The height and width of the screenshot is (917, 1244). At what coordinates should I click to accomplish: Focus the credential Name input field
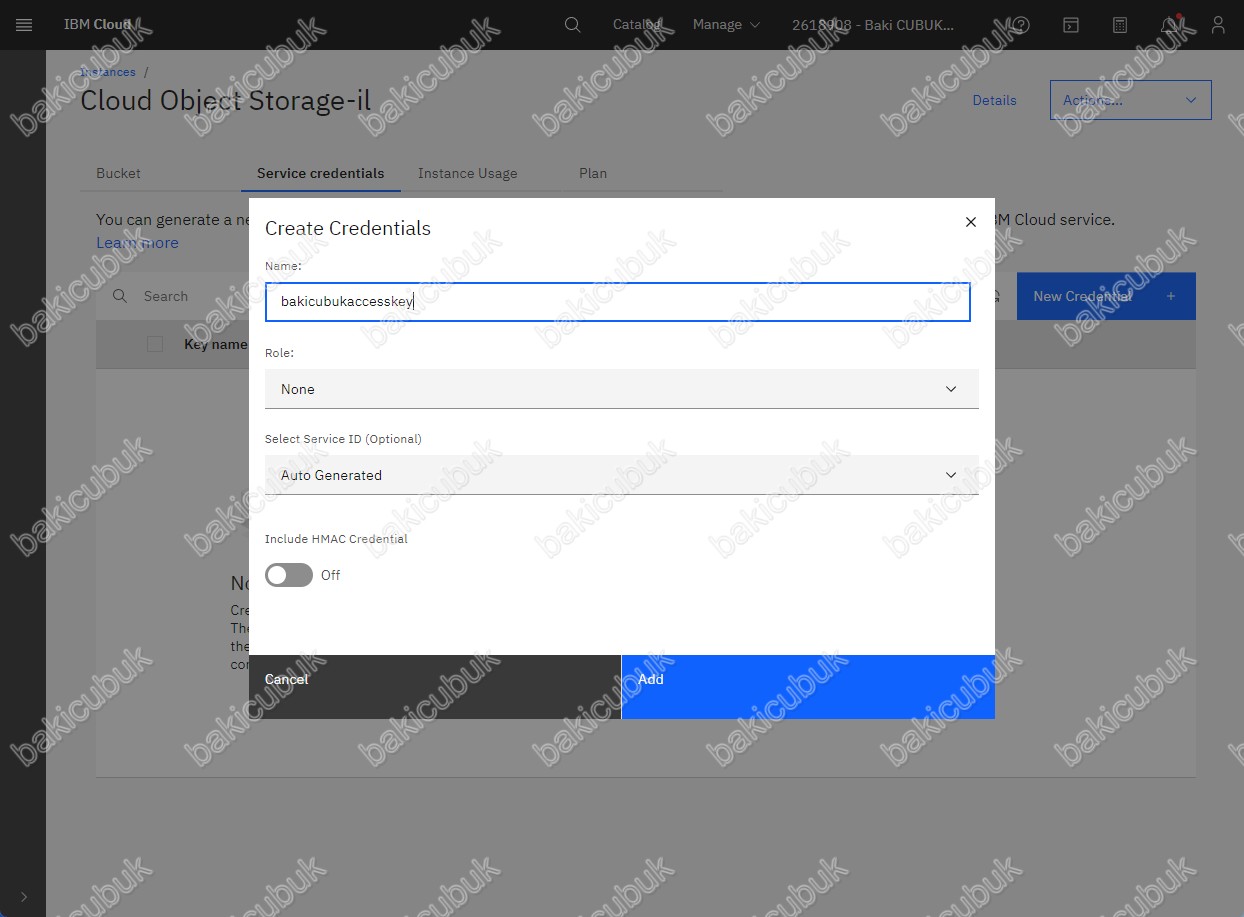pyautogui.click(x=618, y=302)
